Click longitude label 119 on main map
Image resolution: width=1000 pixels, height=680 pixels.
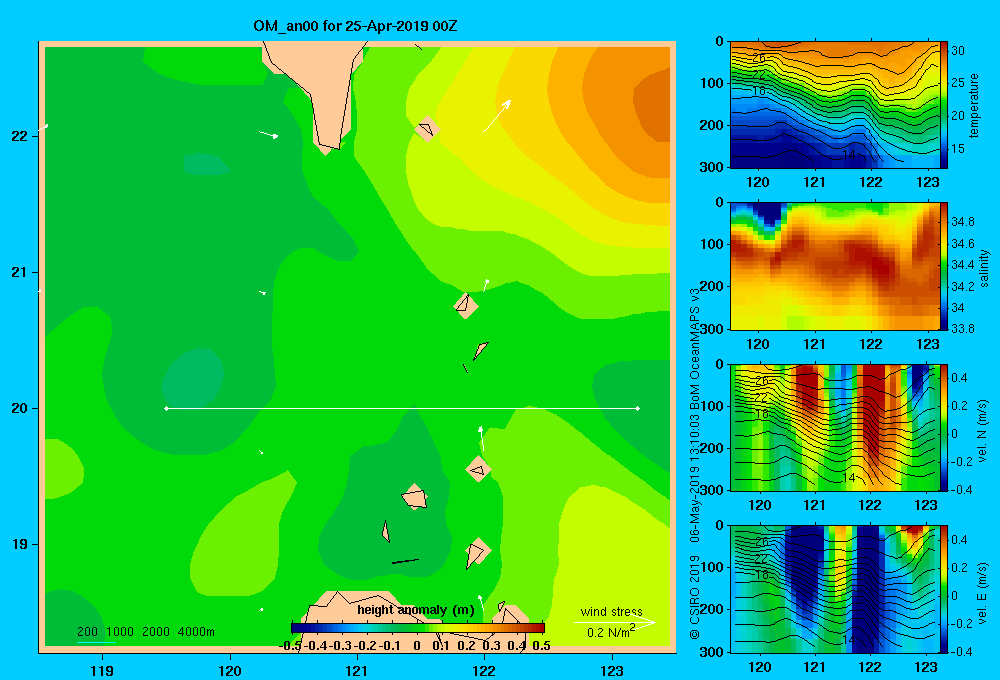tap(102, 670)
